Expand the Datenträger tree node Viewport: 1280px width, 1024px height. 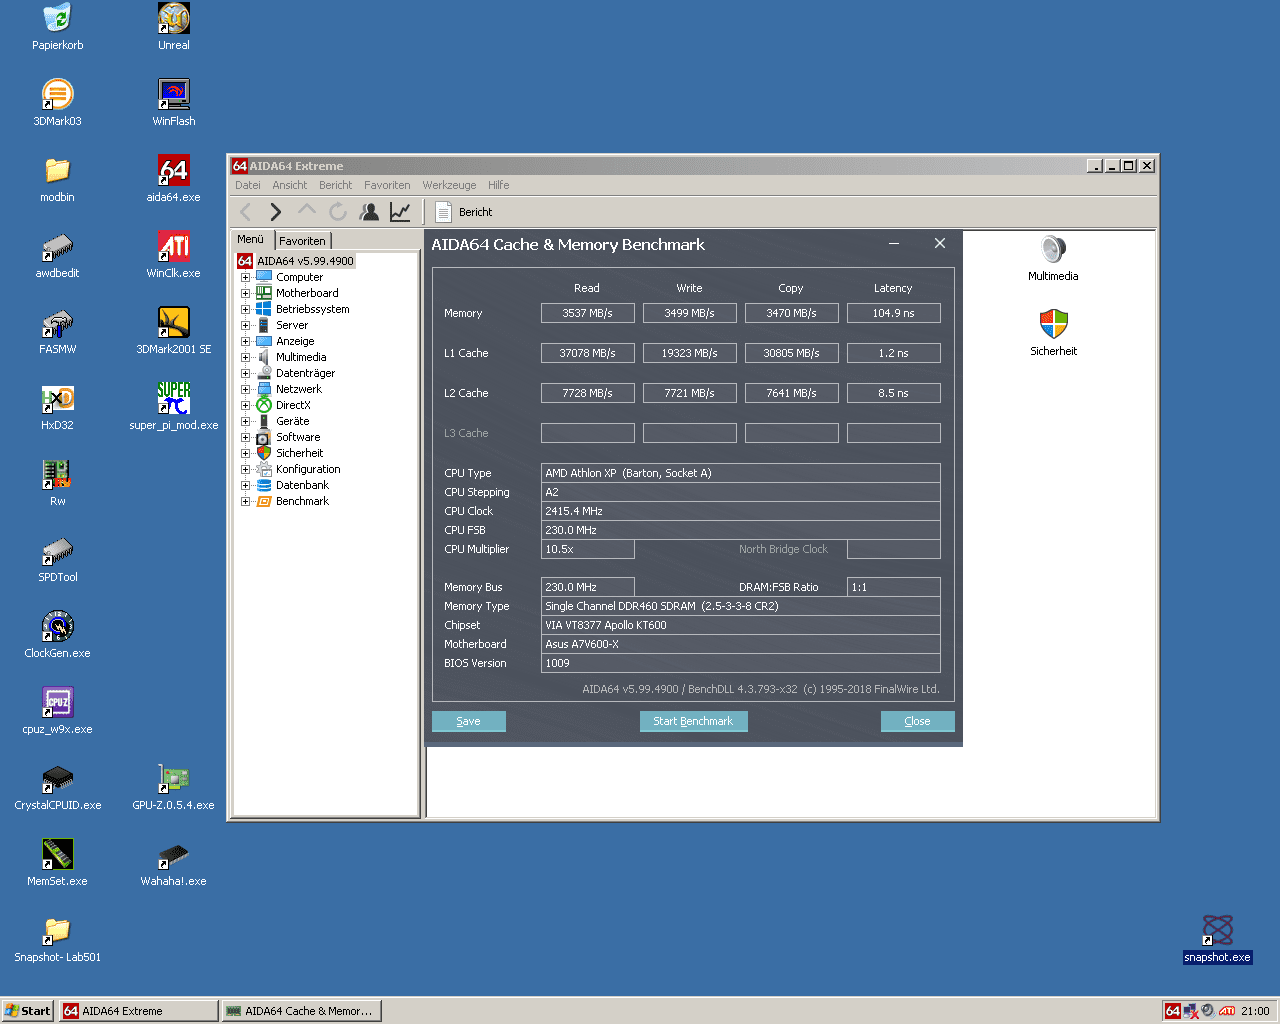coord(245,373)
